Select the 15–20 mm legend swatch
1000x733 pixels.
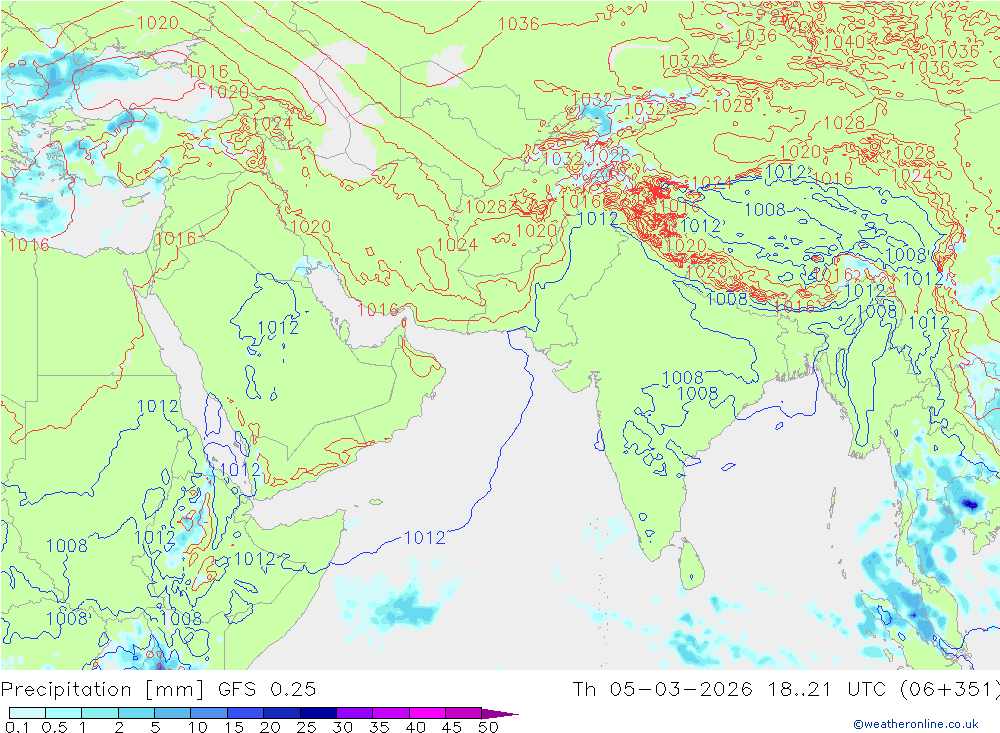click(x=246, y=713)
